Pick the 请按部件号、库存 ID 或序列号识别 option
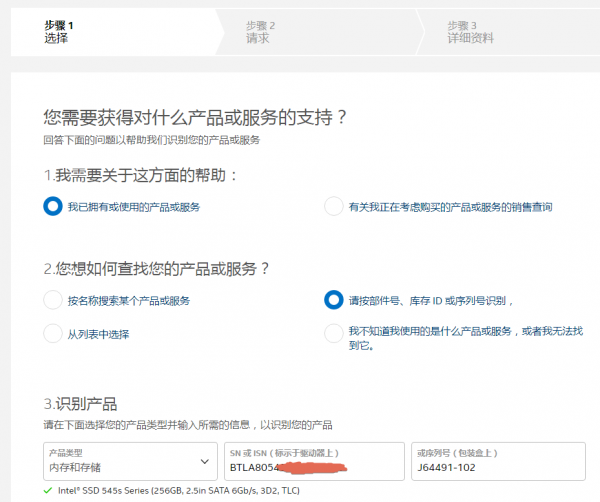Viewport: 600px width, 502px height. tap(334, 300)
